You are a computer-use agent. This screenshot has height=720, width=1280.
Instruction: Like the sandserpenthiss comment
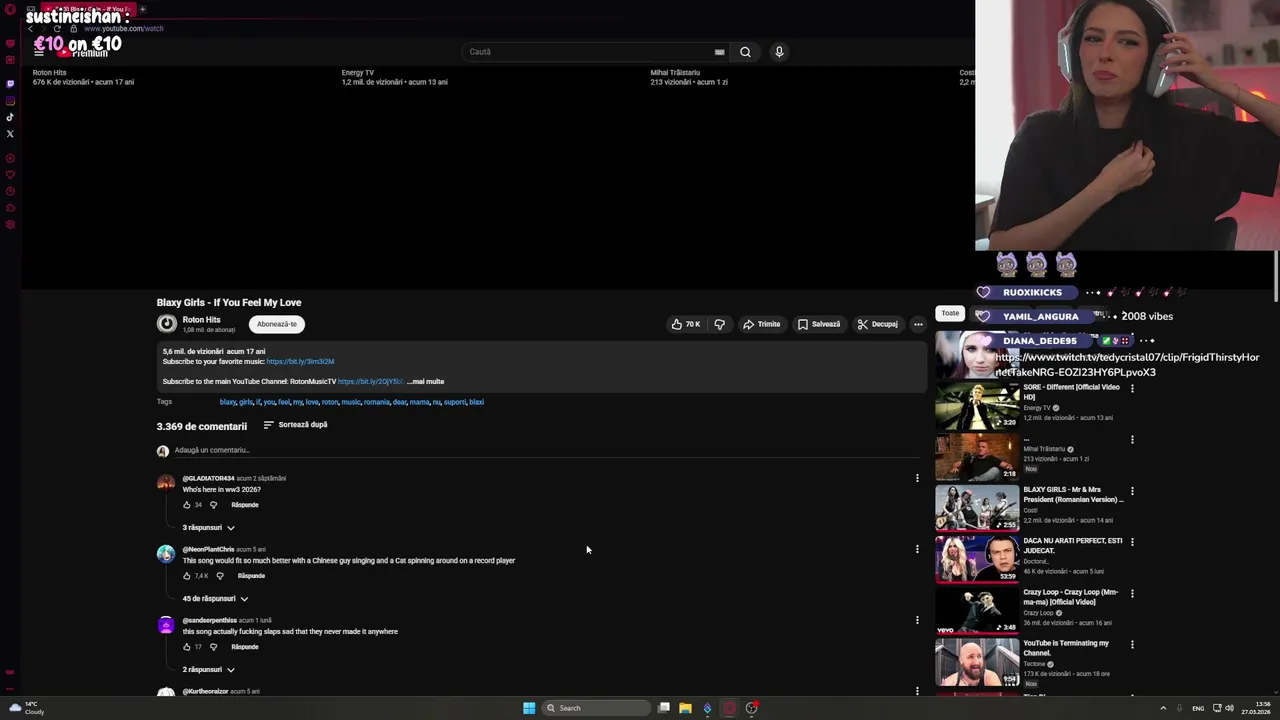click(x=187, y=647)
